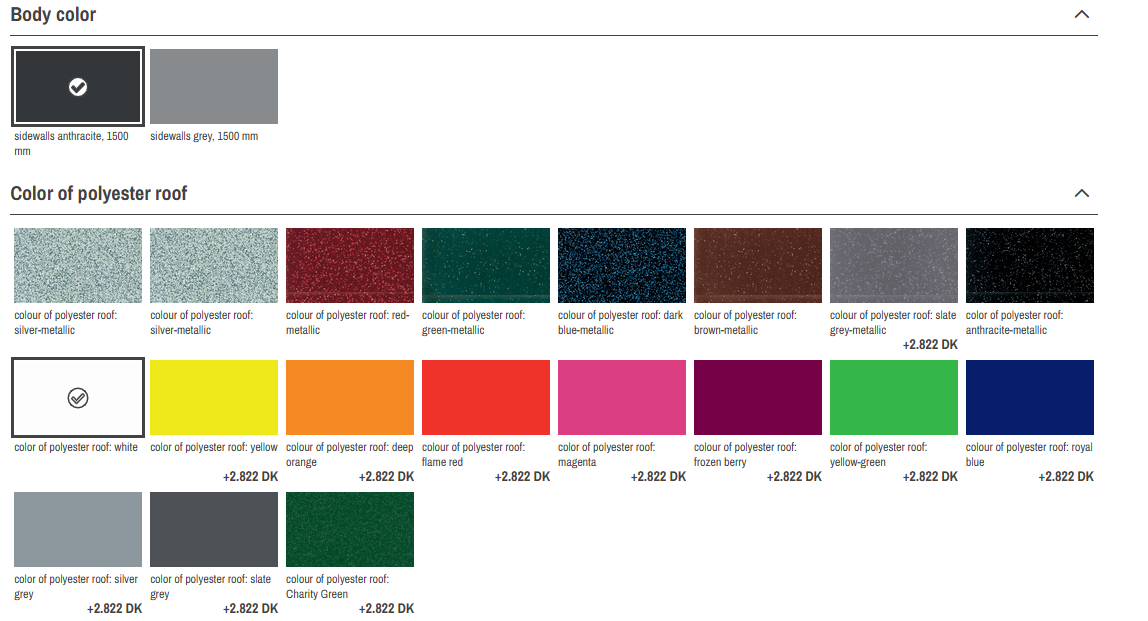Select flame red roof color
This screenshot has width=1148, height=621.
pyautogui.click(x=485, y=397)
